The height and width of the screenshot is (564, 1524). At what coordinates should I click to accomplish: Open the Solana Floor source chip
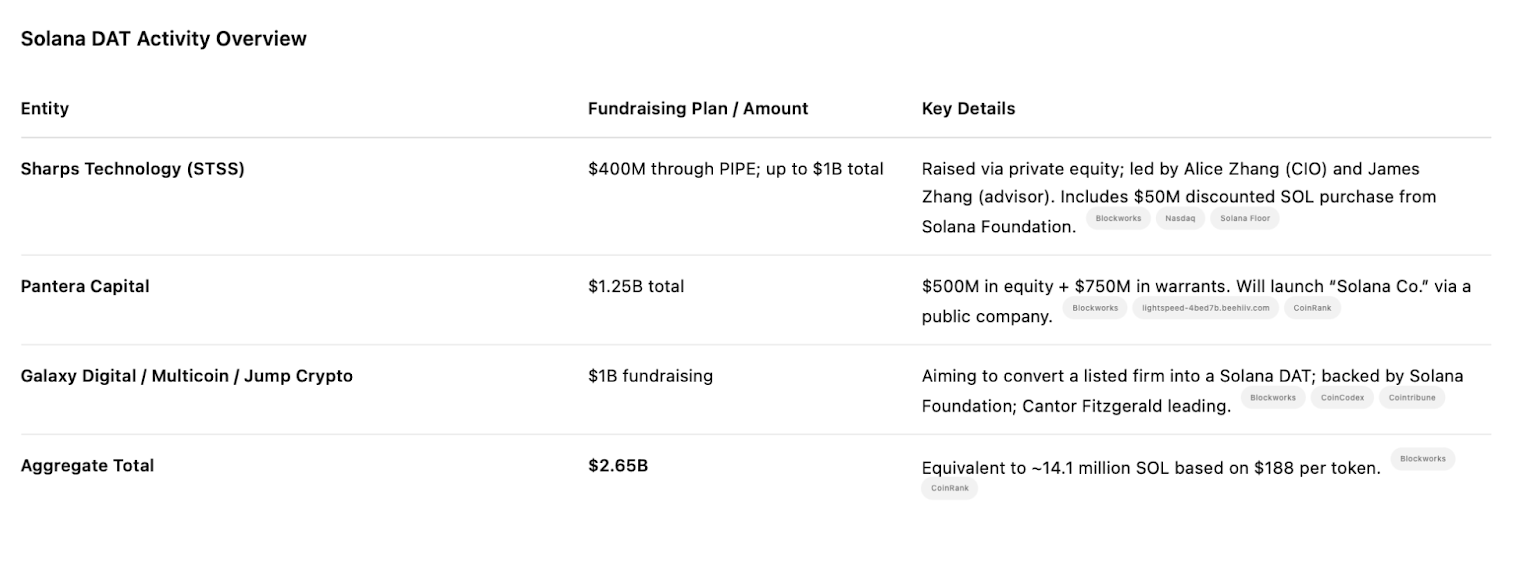pyautogui.click(x=1244, y=218)
